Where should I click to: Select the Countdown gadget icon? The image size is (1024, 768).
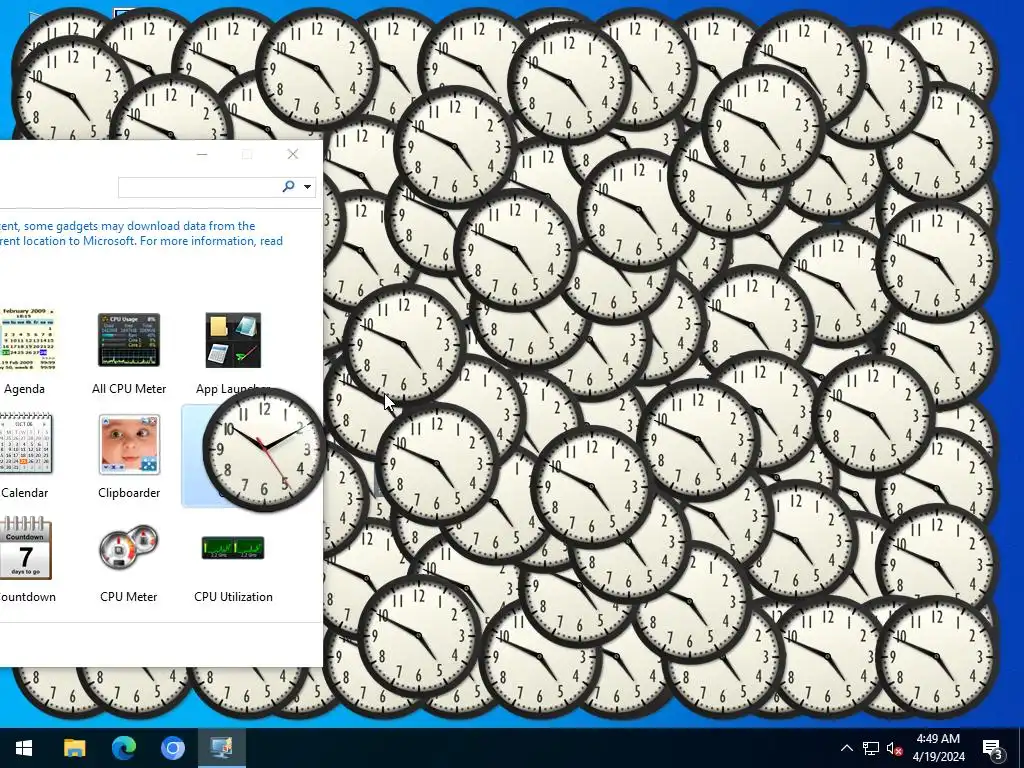point(25,547)
